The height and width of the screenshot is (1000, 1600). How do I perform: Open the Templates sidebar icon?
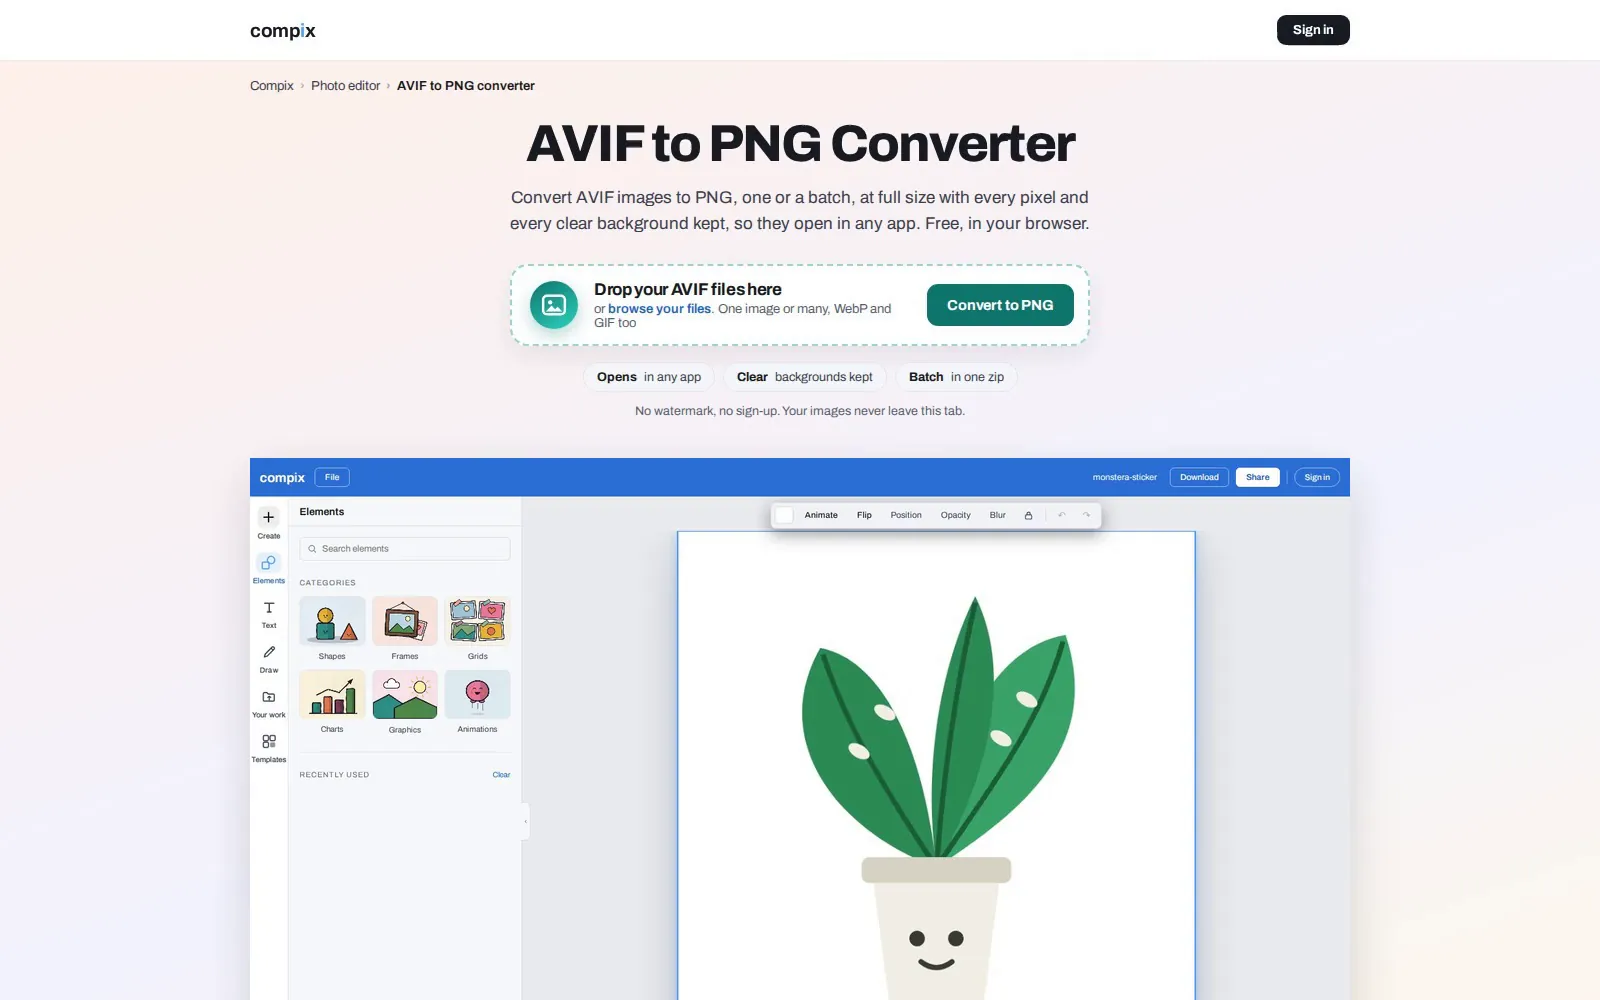tap(268, 741)
